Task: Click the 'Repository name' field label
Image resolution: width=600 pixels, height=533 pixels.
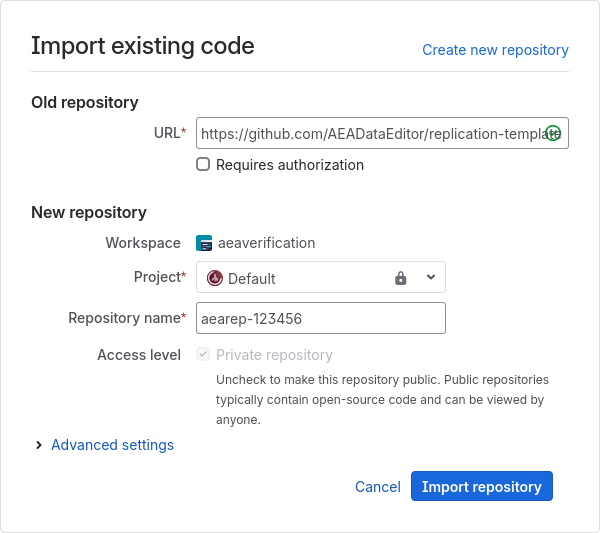Action: tap(124, 318)
